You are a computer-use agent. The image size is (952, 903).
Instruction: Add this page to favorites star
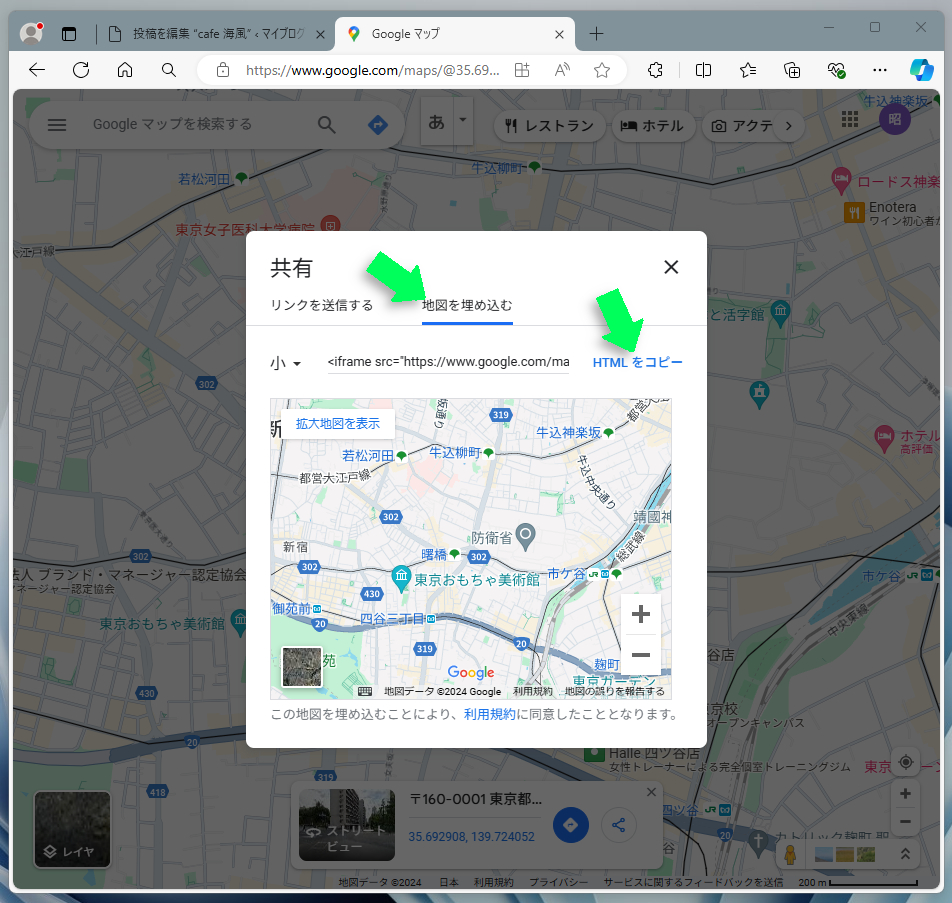[602, 70]
